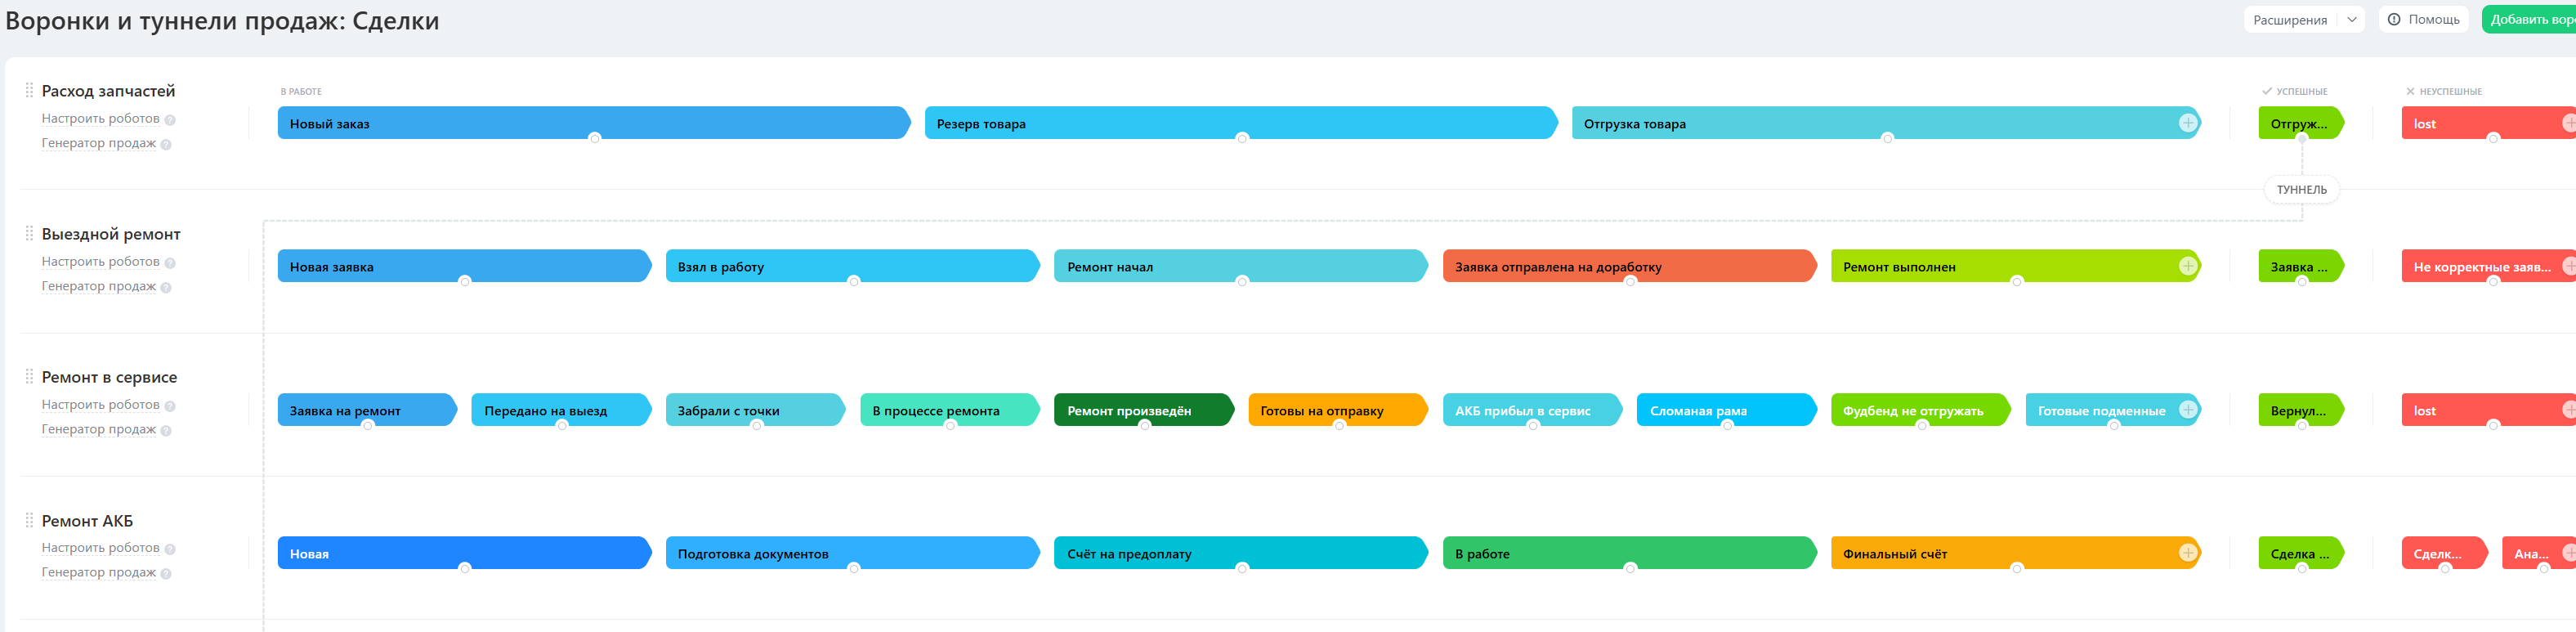Viewport: 2576px width, 632px height.
Task: Click drag handle next to Ремонт АКБ
Action: coord(29,520)
